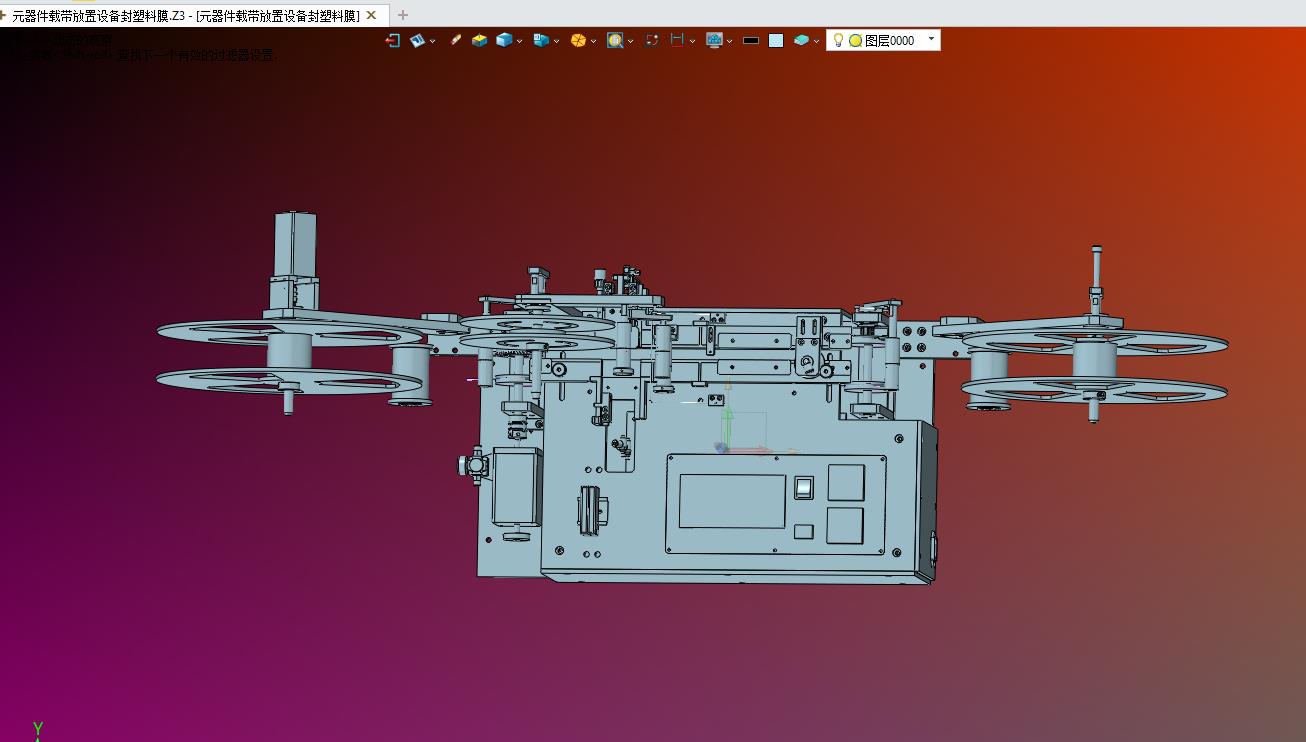Click the yellow-topped box display icon
Viewport: 1306px width, 742px height.
coord(480,40)
